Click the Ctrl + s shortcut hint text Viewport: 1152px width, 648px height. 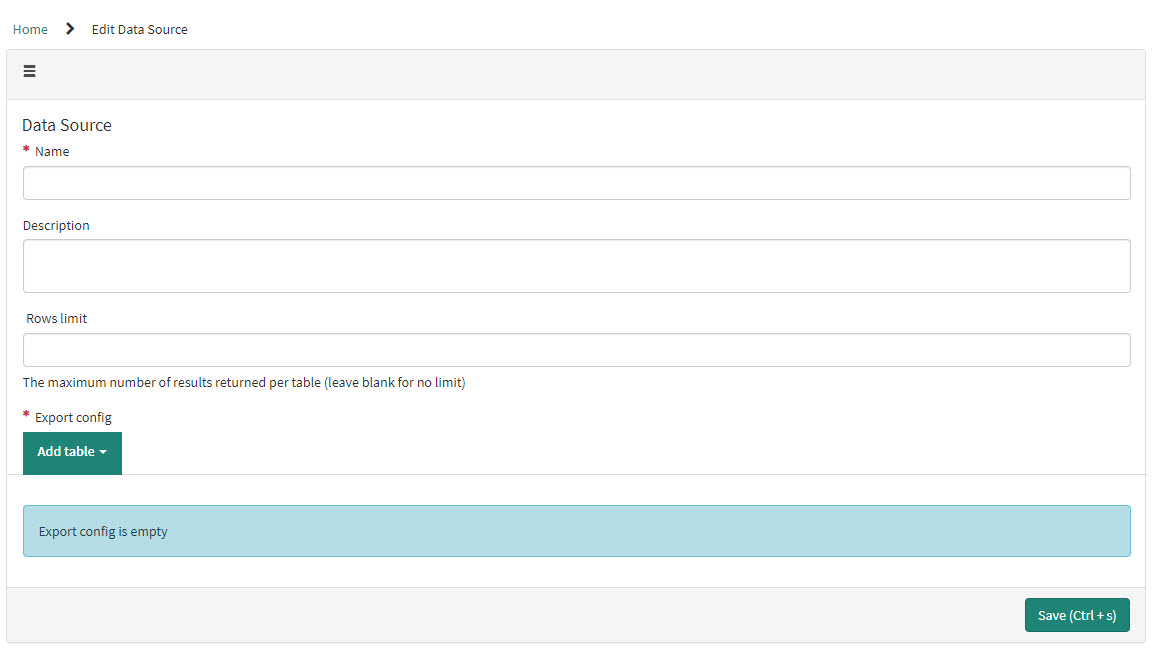(x=1093, y=615)
